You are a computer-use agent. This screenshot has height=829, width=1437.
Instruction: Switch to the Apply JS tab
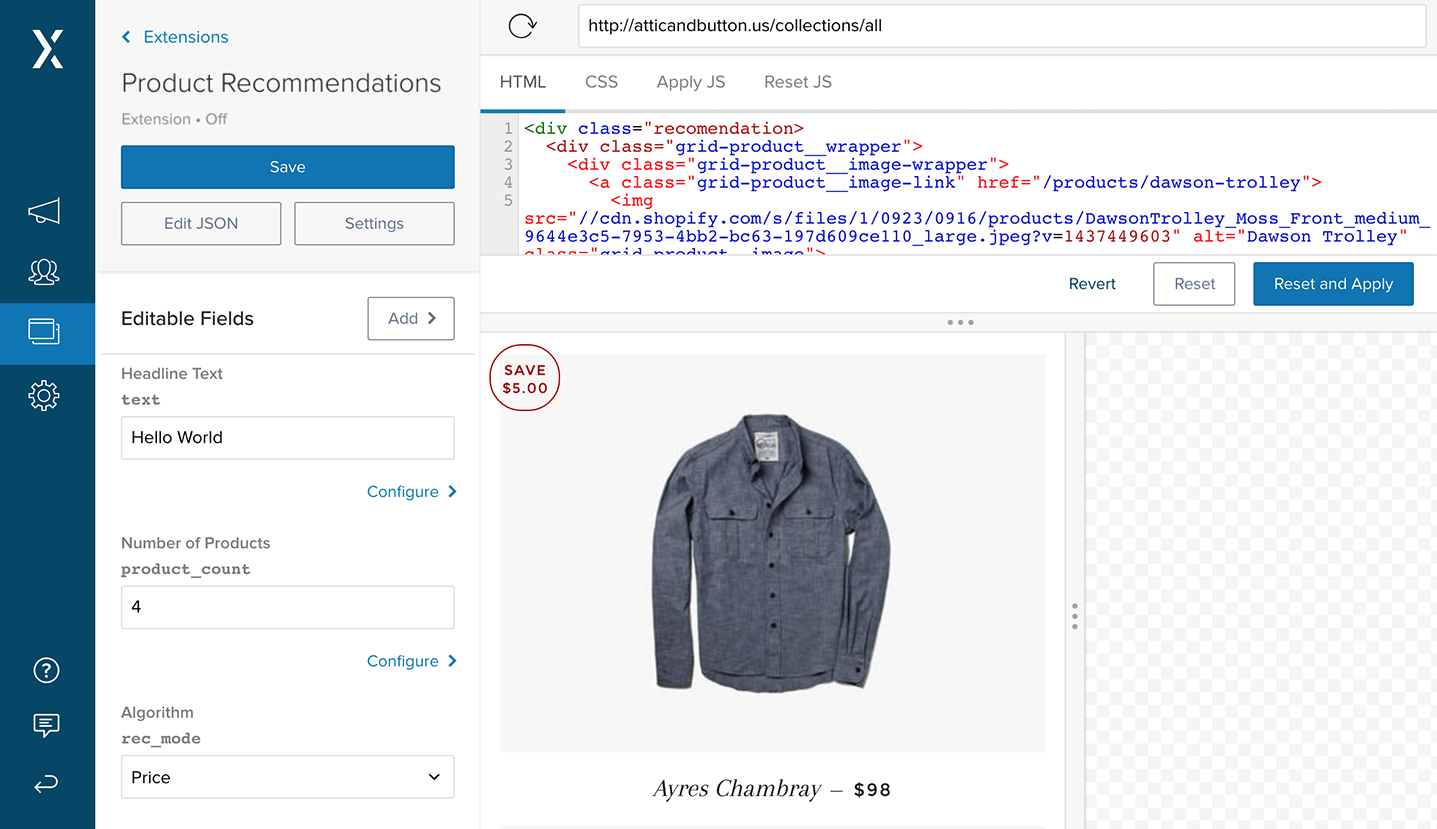(x=690, y=82)
